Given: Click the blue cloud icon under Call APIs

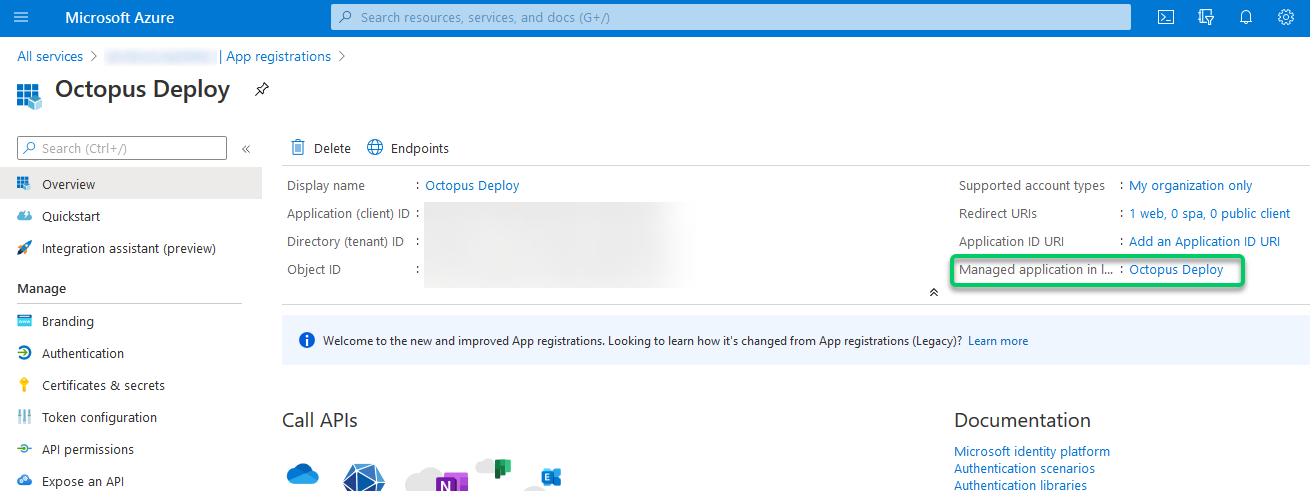Looking at the screenshot, I should pyautogui.click(x=302, y=476).
